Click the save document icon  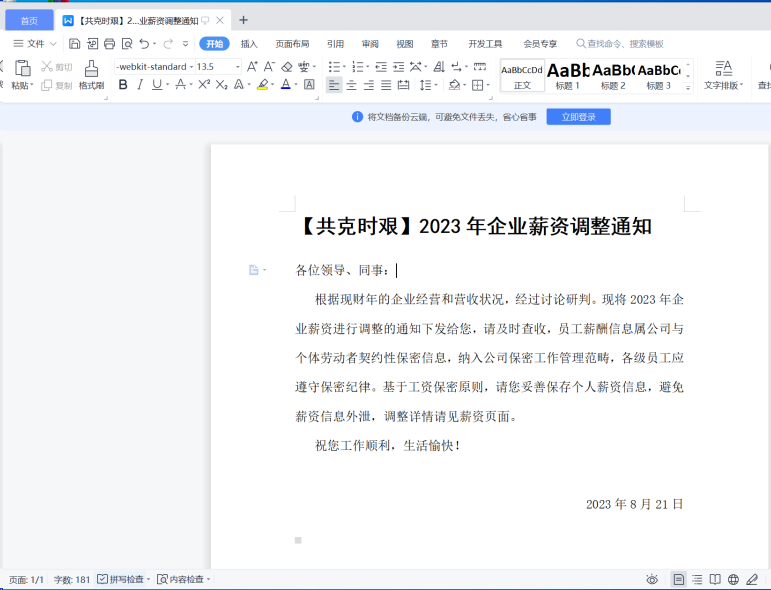pyautogui.click(x=75, y=44)
